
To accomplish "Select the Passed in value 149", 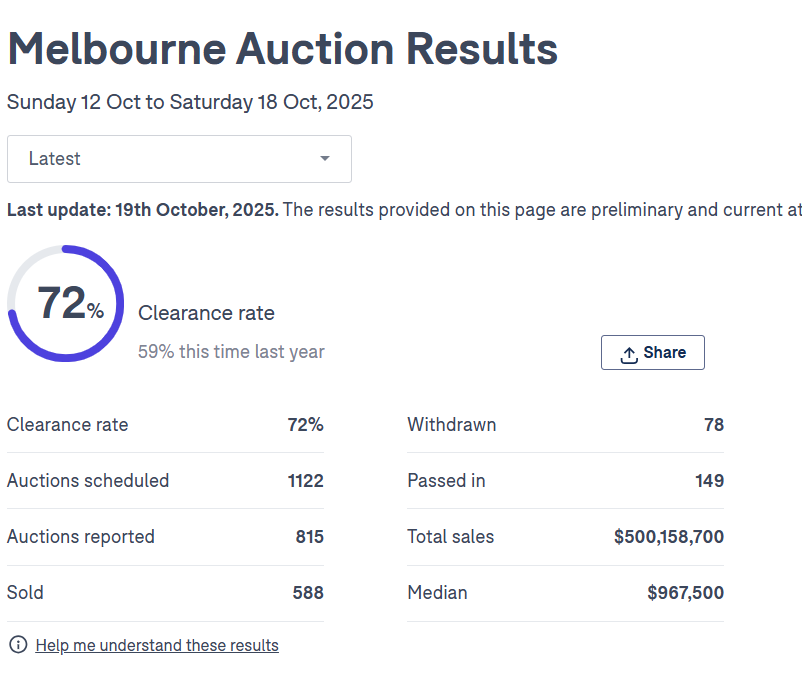I will (x=709, y=481).
